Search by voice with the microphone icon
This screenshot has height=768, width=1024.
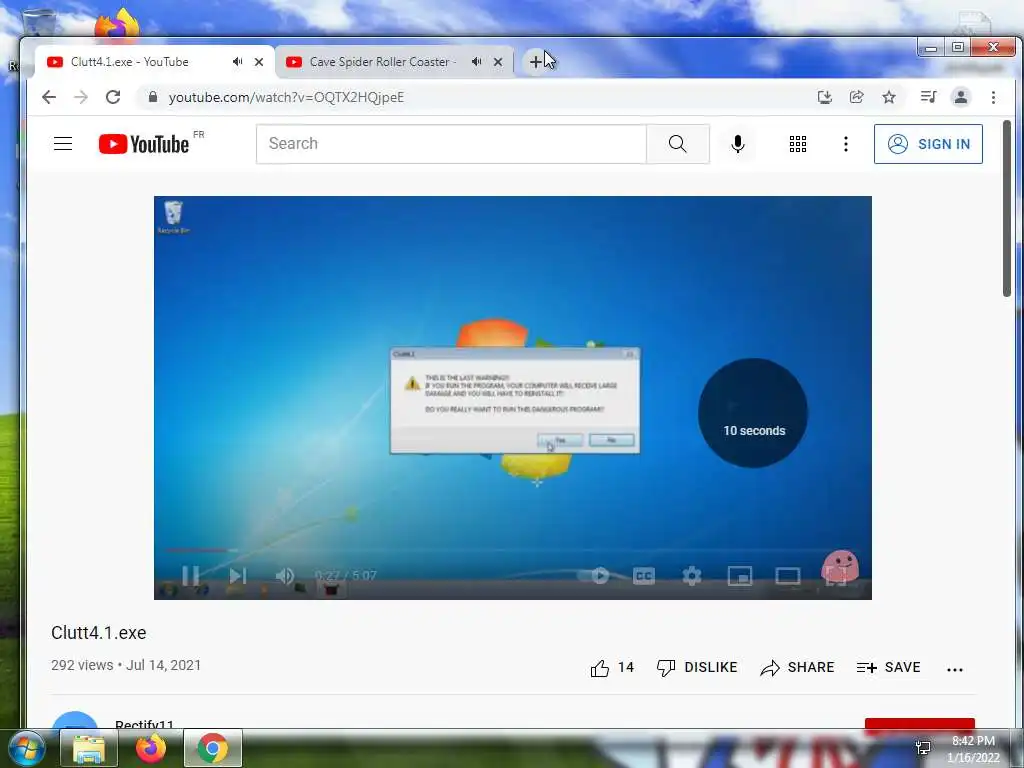(x=738, y=144)
